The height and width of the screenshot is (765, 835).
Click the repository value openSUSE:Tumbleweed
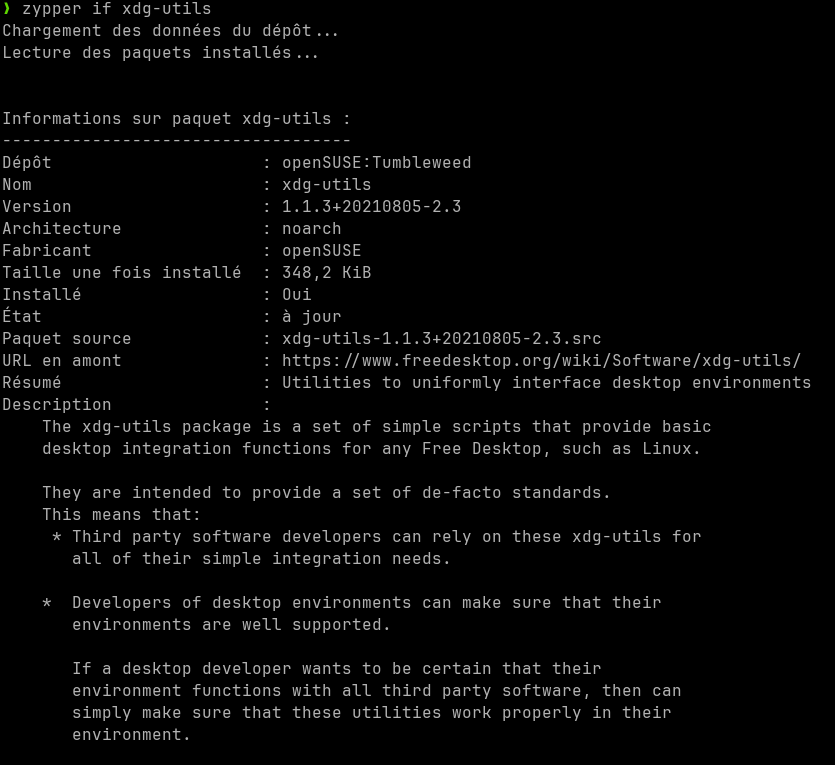pyautogui.click(x=376, y=163)
